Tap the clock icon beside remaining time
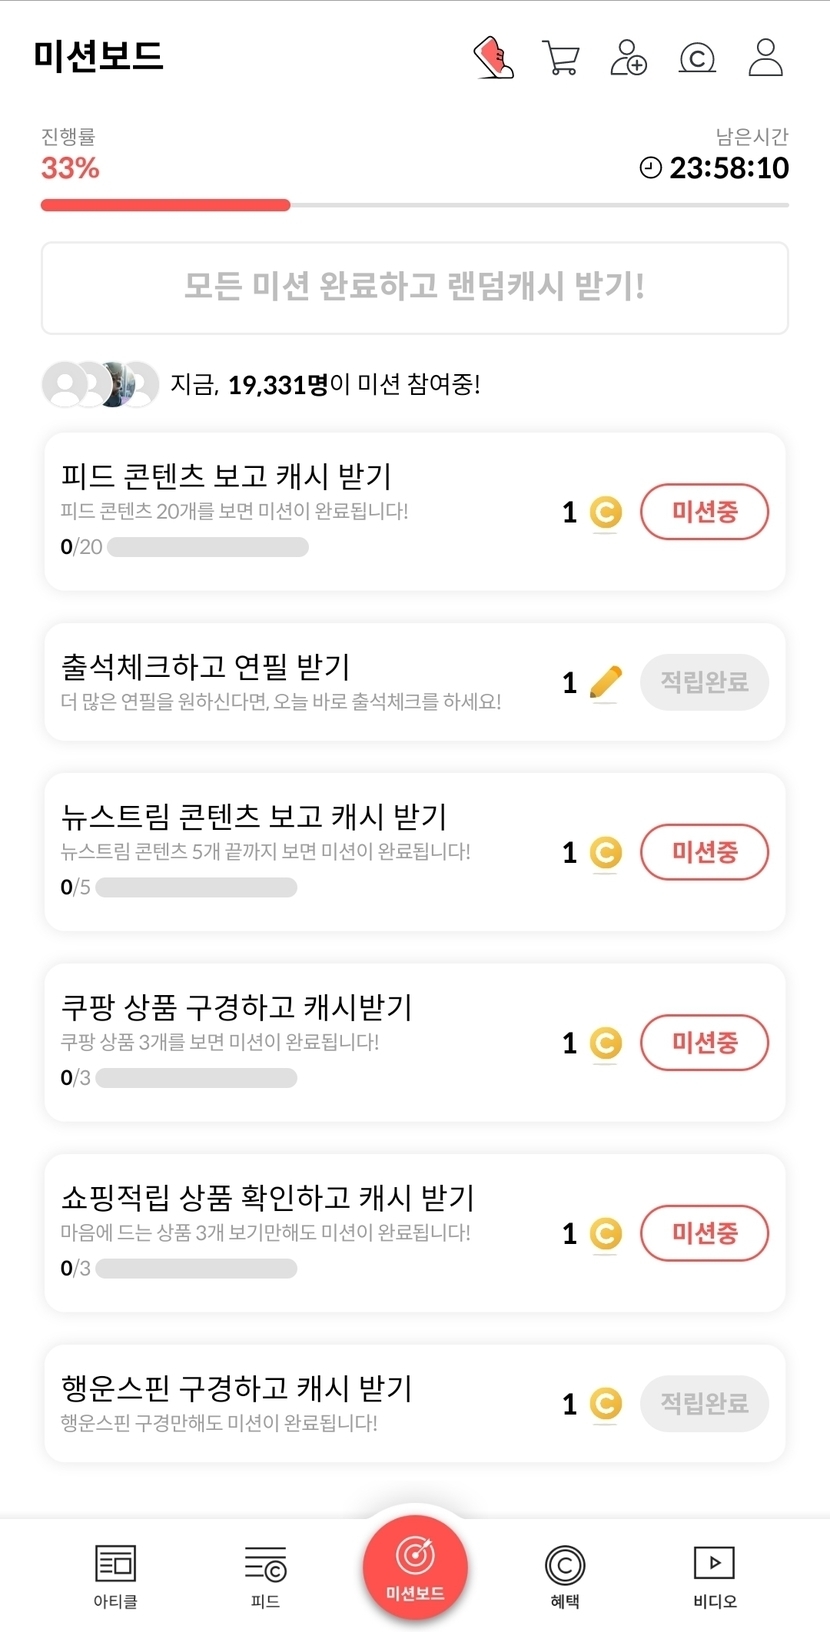 tap(651, 168)
